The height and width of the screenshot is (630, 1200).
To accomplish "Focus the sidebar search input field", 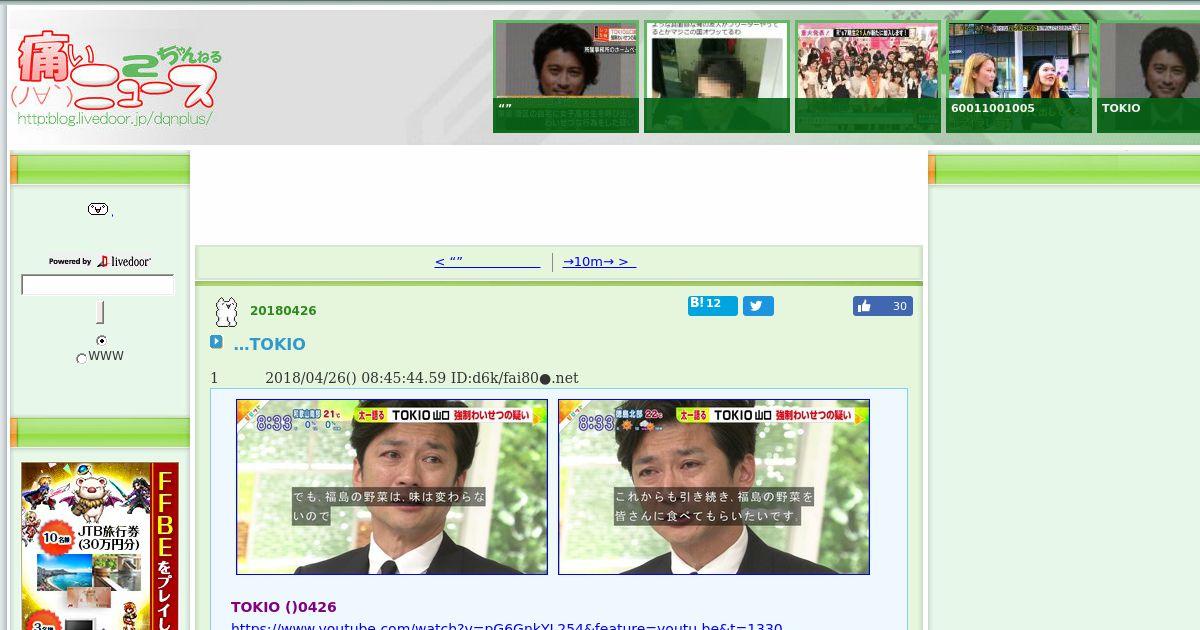I will tap(98, 285).
